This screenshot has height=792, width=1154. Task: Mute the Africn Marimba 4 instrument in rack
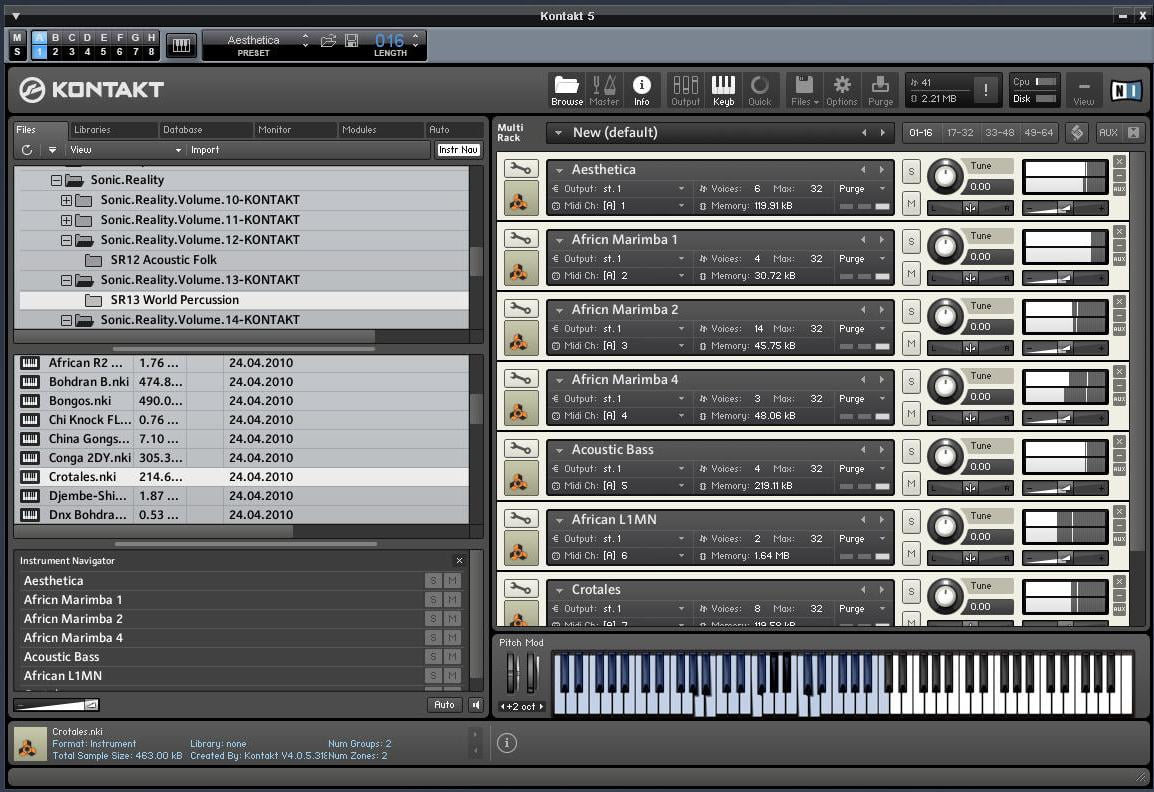[911, 413]
